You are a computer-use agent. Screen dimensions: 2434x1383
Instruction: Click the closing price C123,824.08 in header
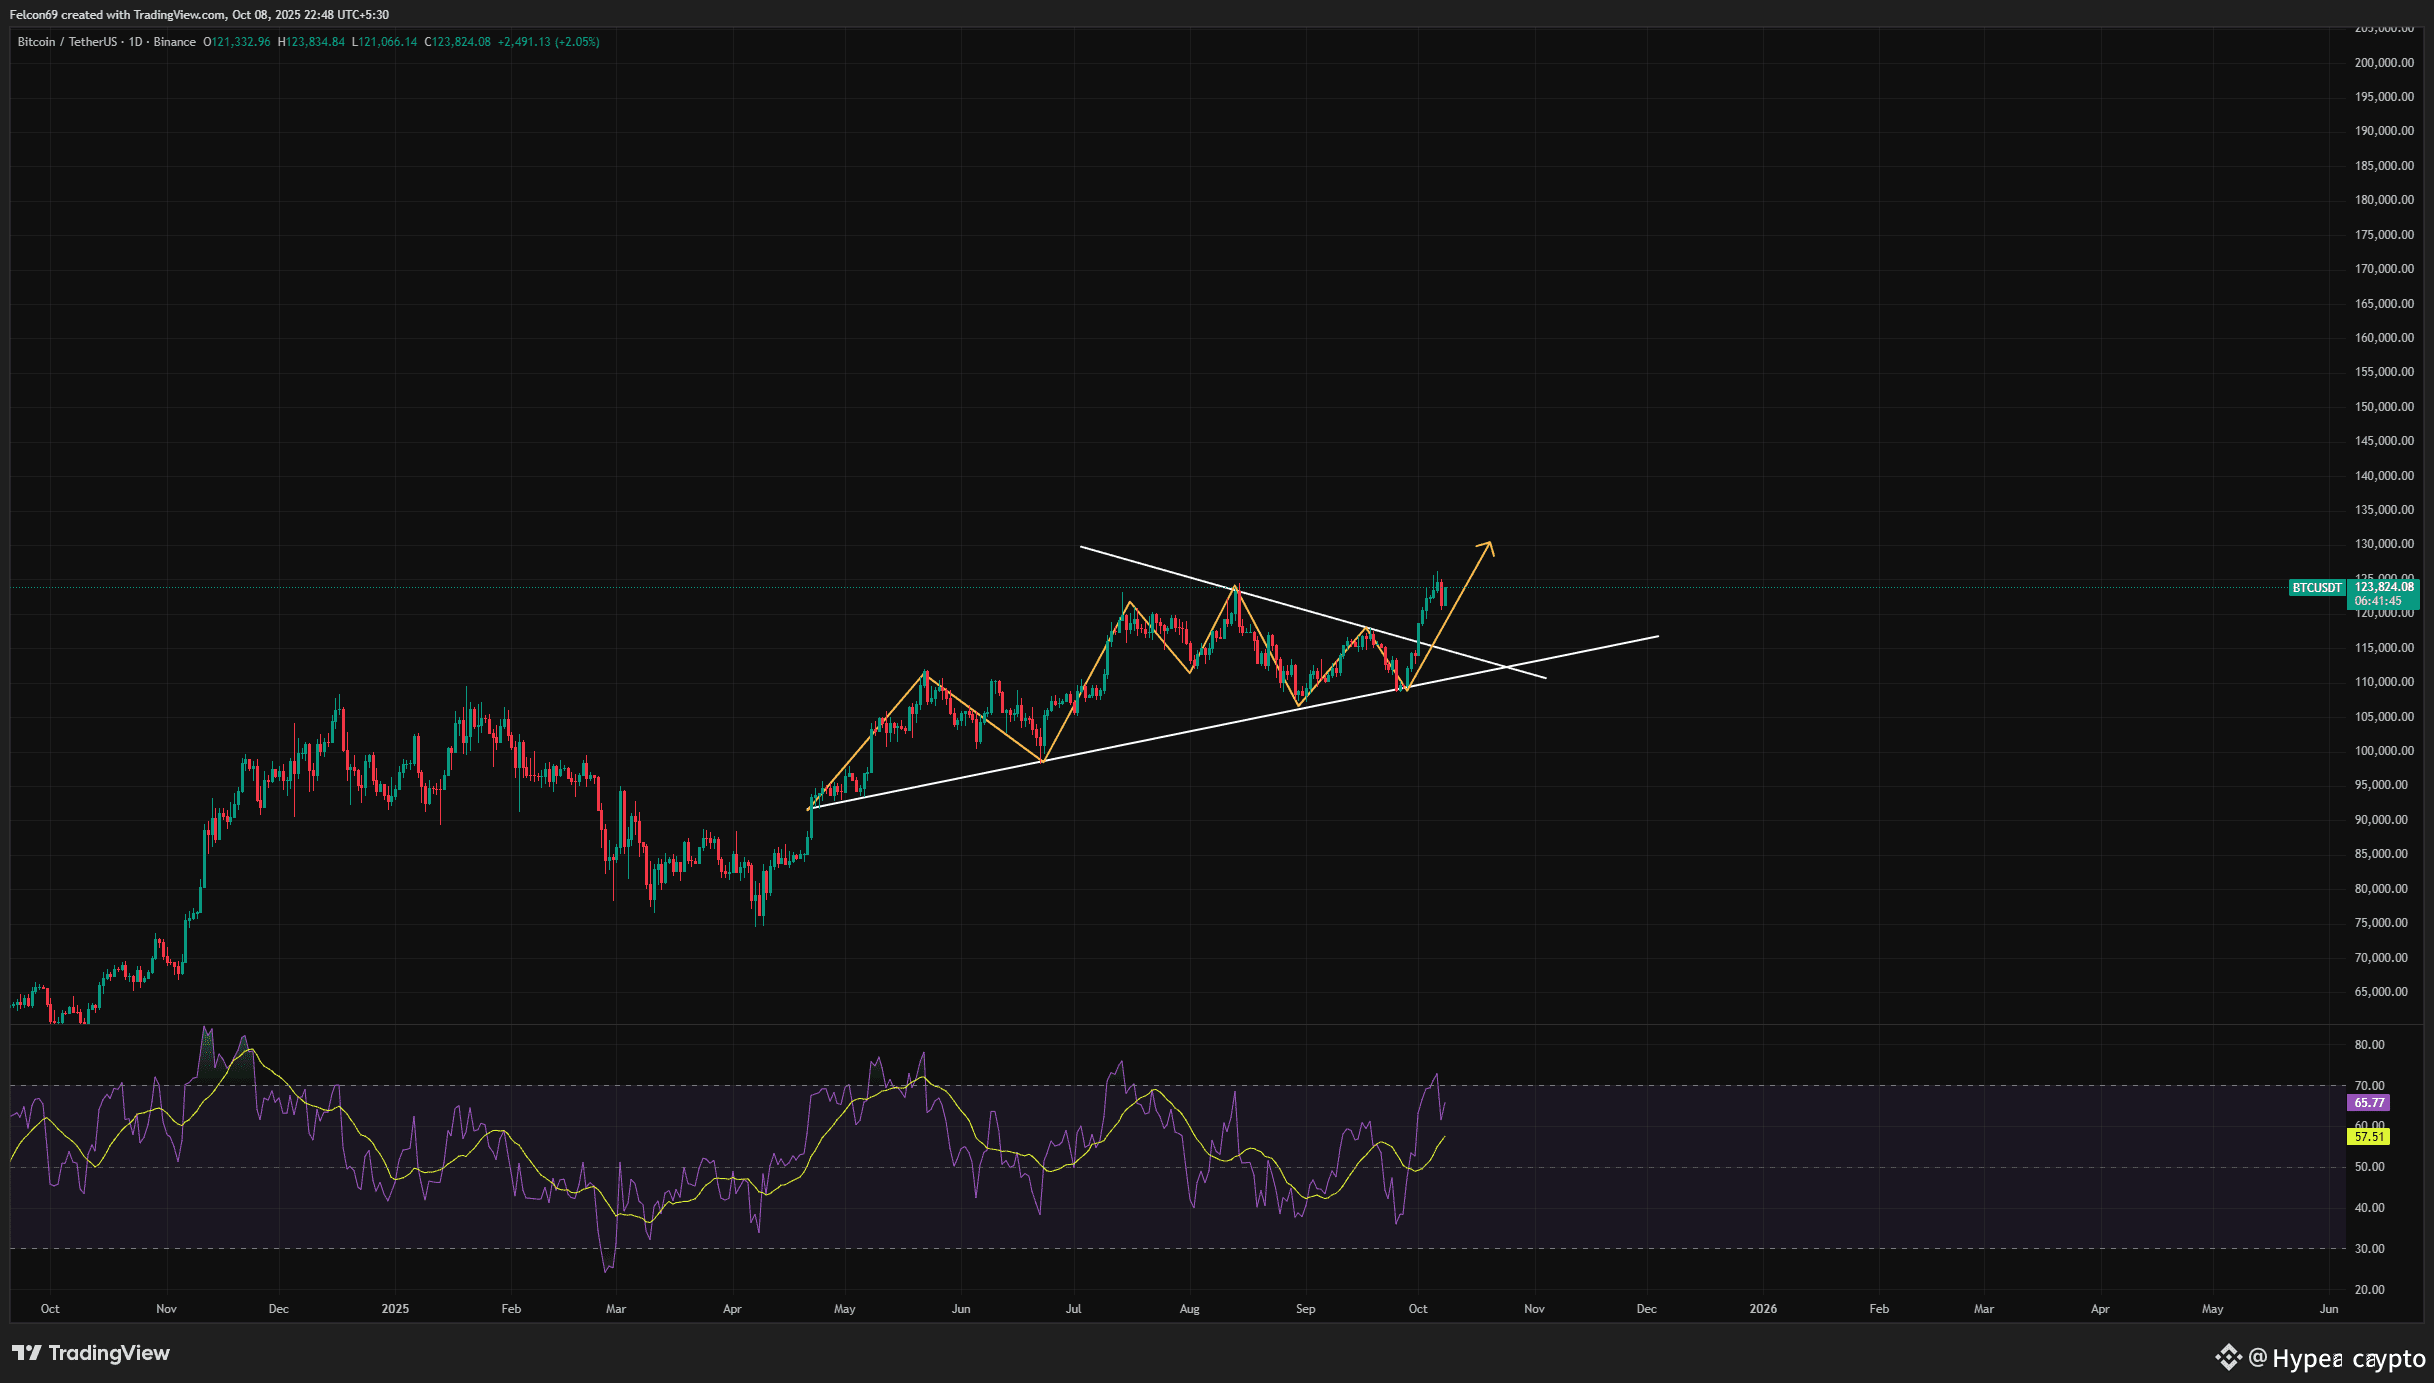pos(458,42)
